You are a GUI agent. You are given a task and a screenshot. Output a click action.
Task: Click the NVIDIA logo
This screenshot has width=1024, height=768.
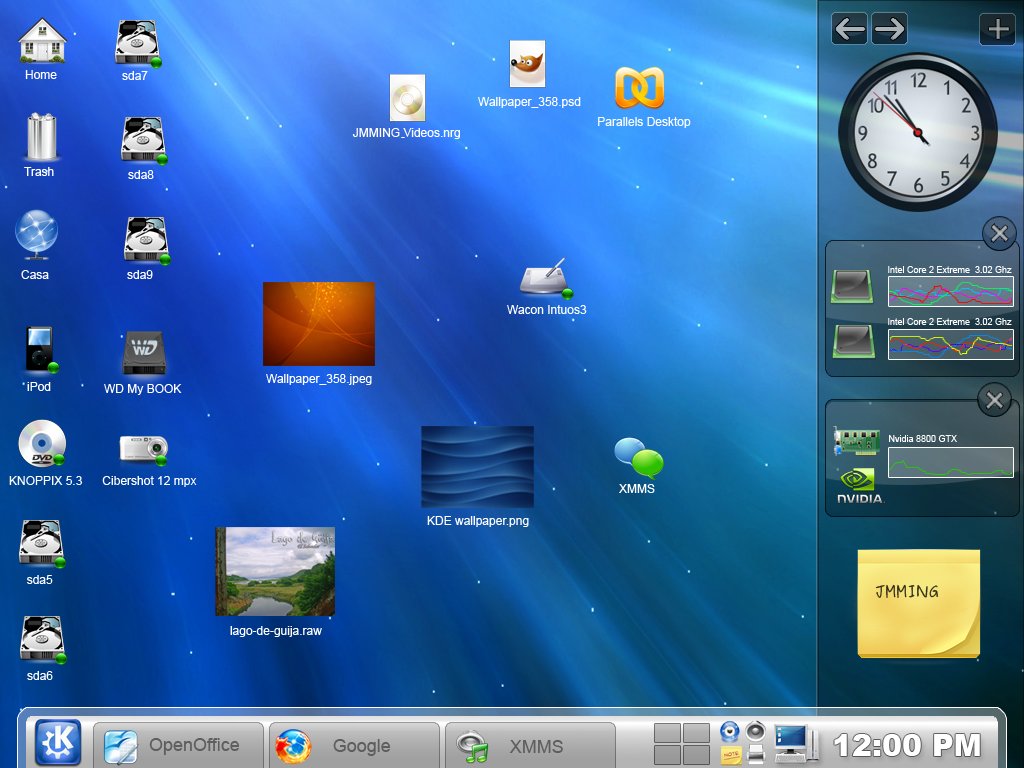(859, 487)
